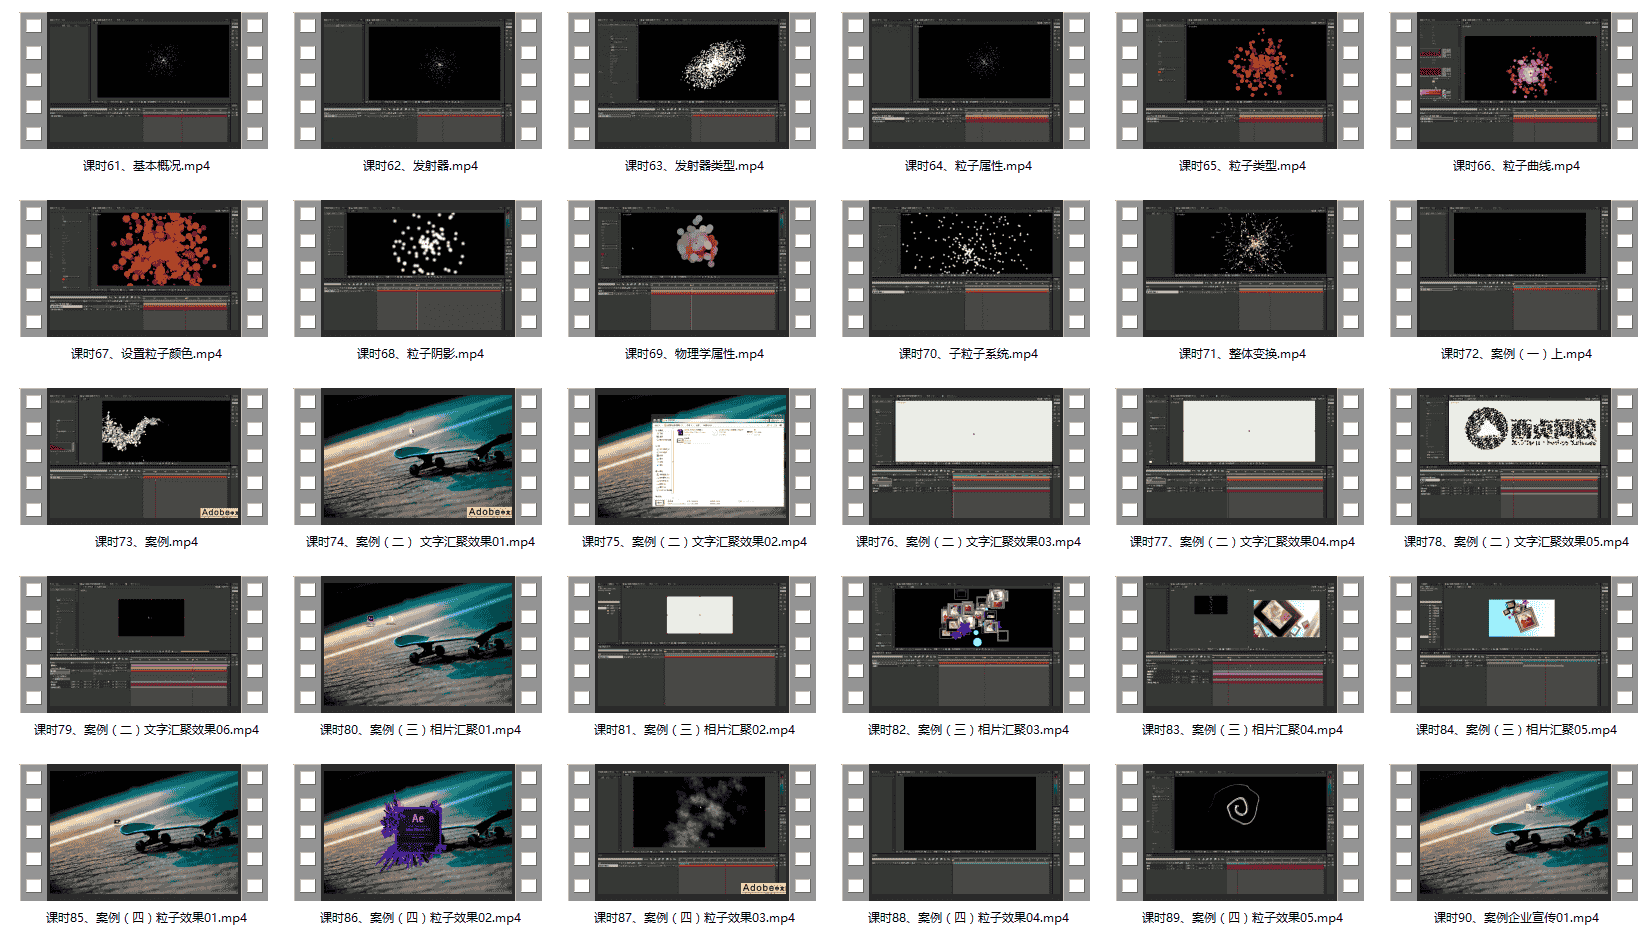Select the 课时61、基本概况.mp4 video thumbnail
The image size is (1648, 929).
click(x=144, y=81)
